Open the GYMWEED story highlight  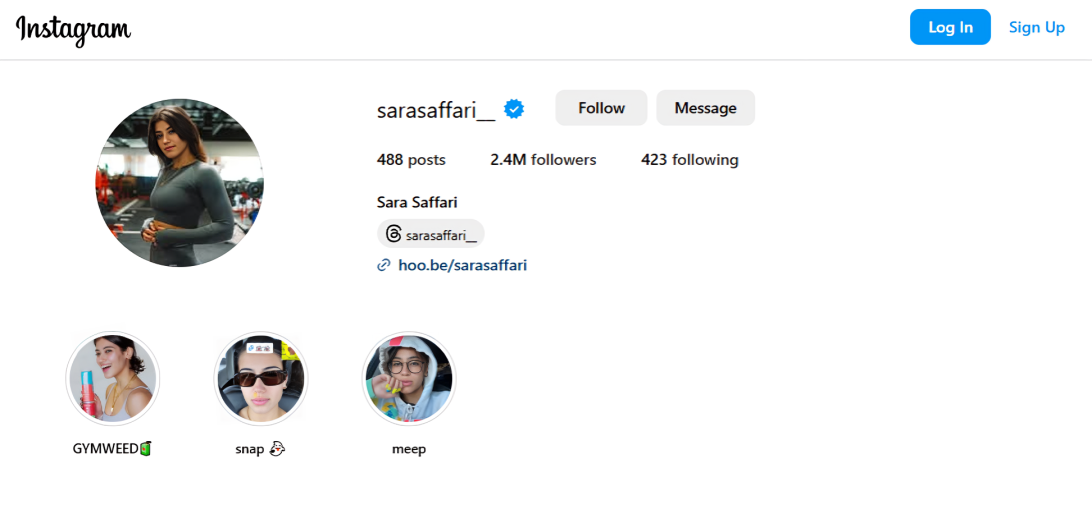pyautogui.click(x=113, y=378)
